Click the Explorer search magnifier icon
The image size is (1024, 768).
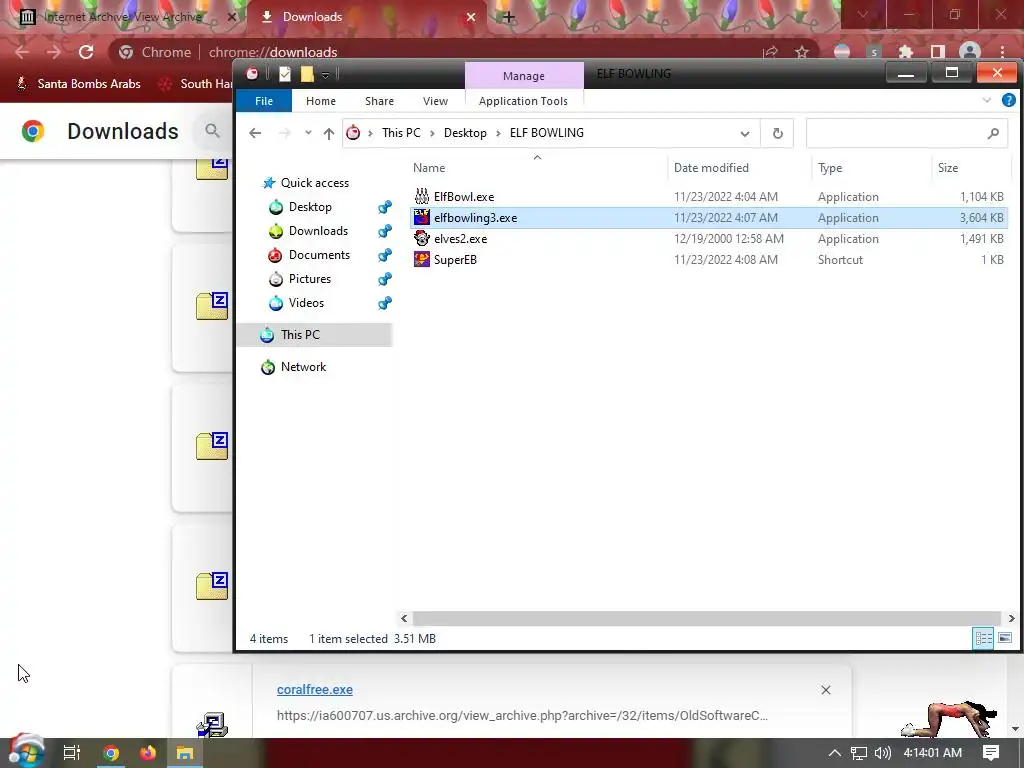pyautogui.click(x=993, y=133)
